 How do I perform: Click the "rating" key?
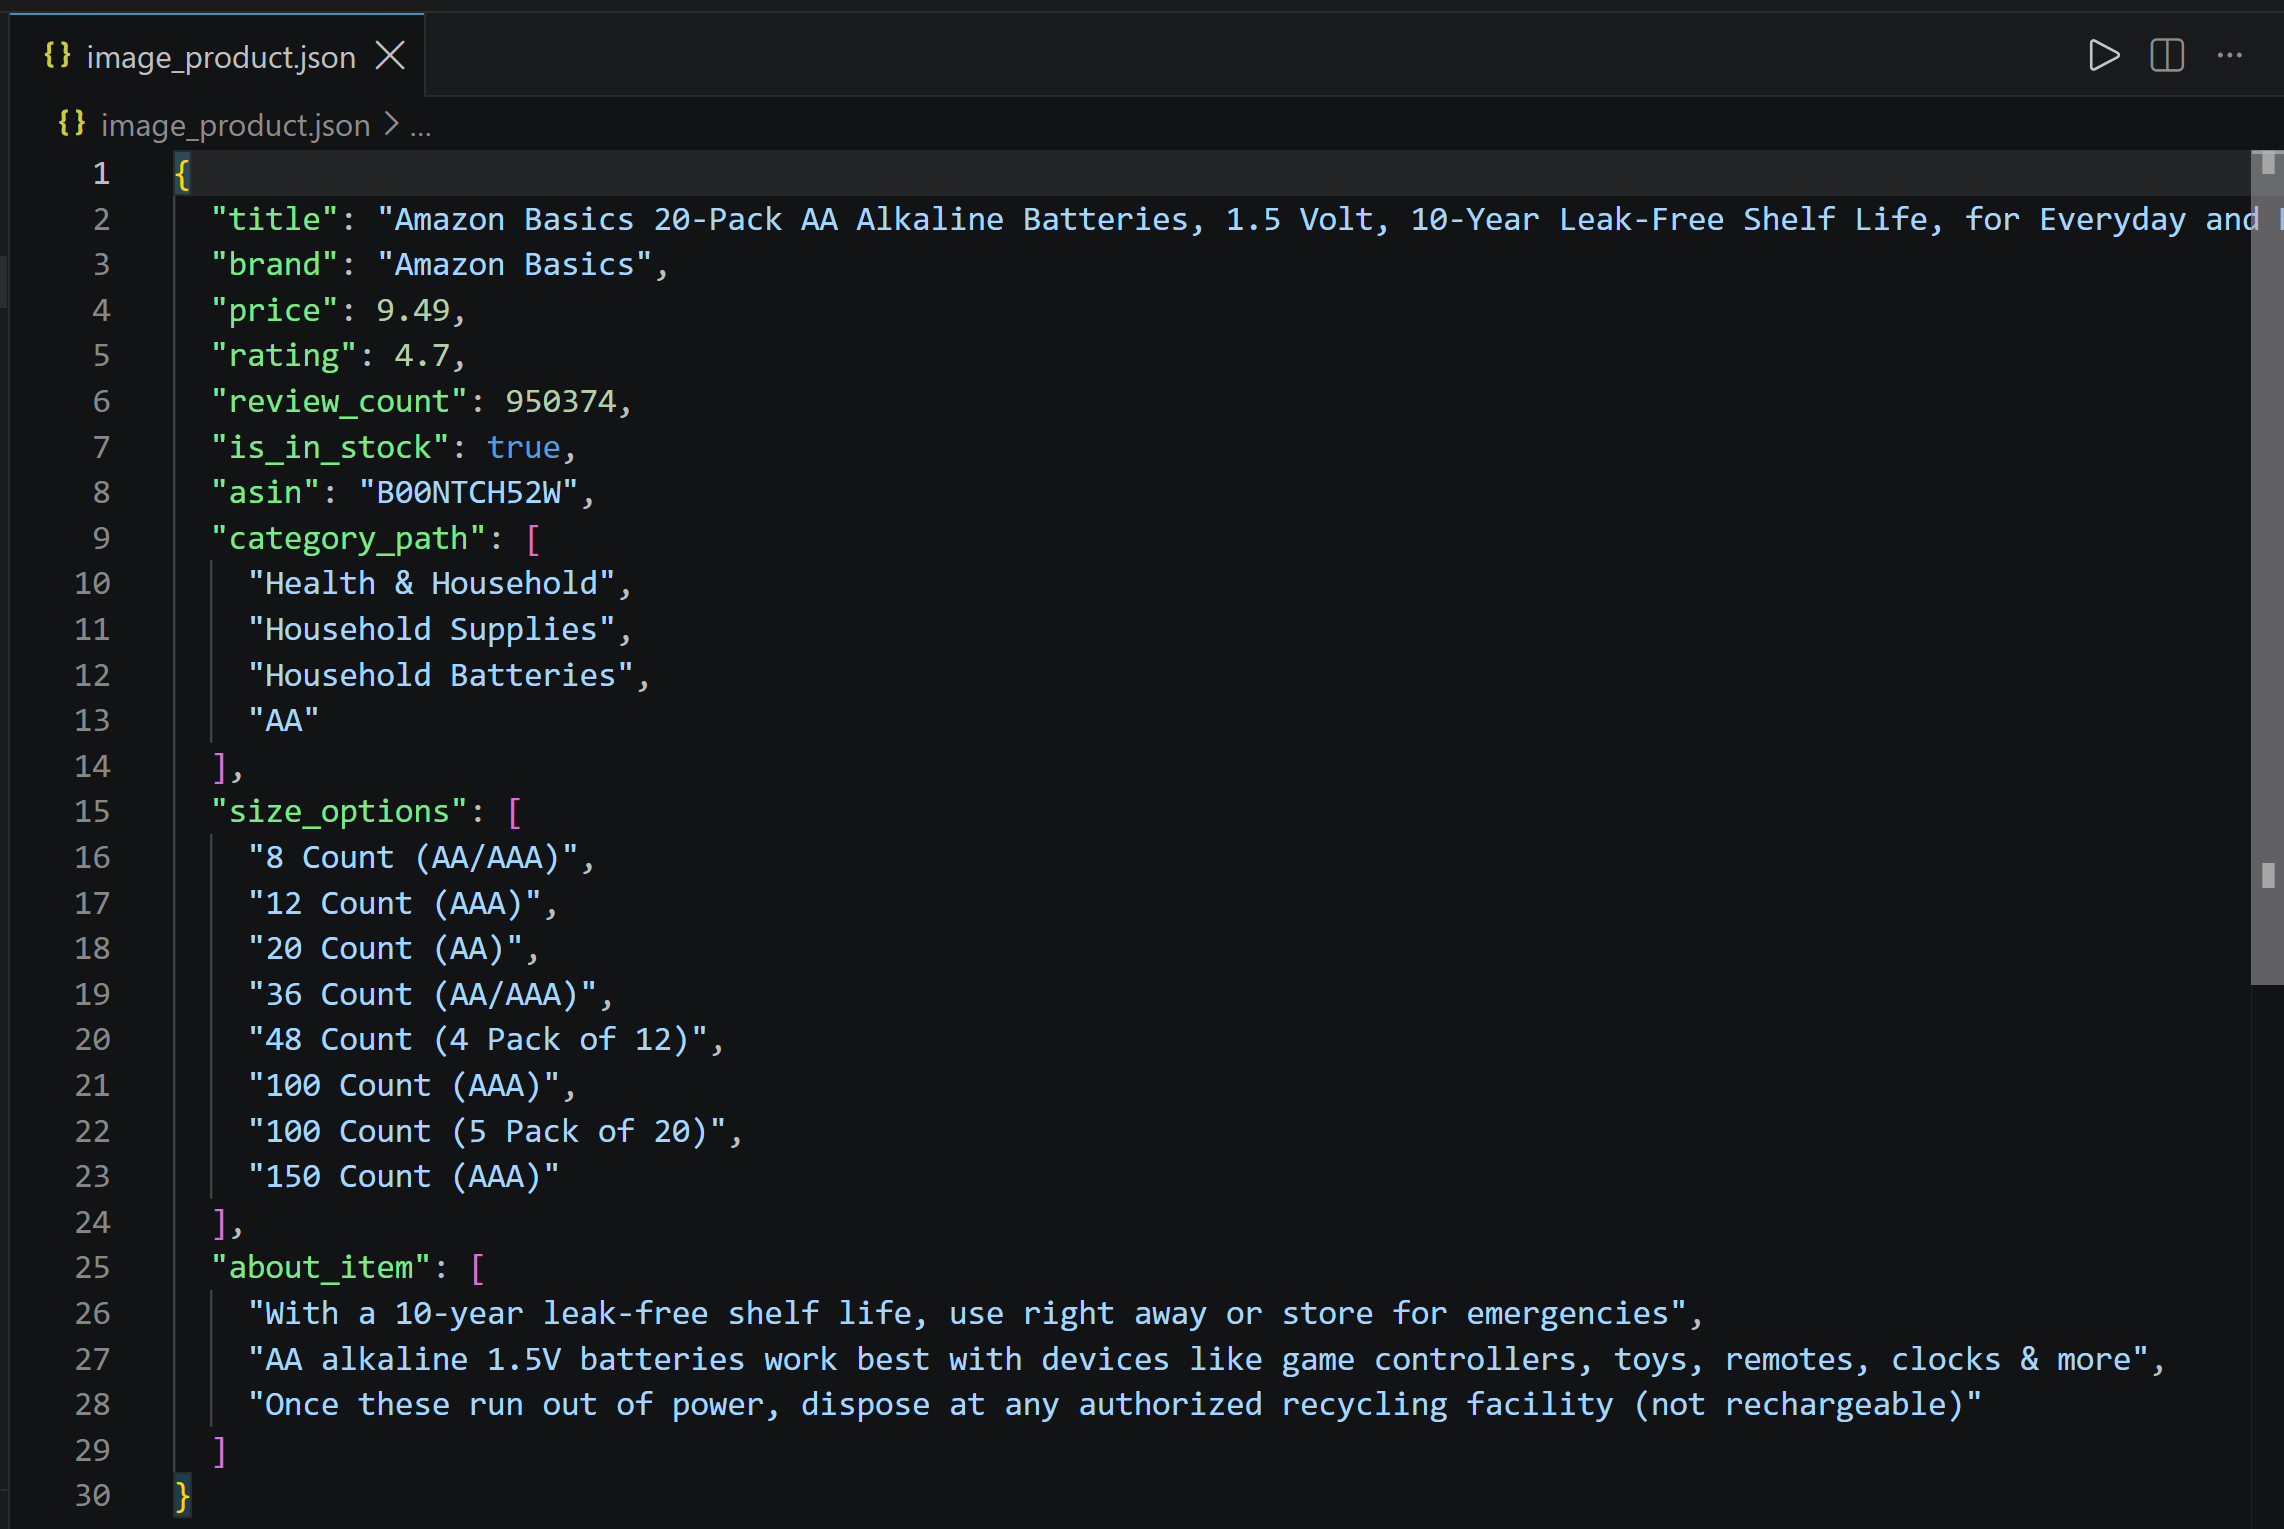point(284,356)
